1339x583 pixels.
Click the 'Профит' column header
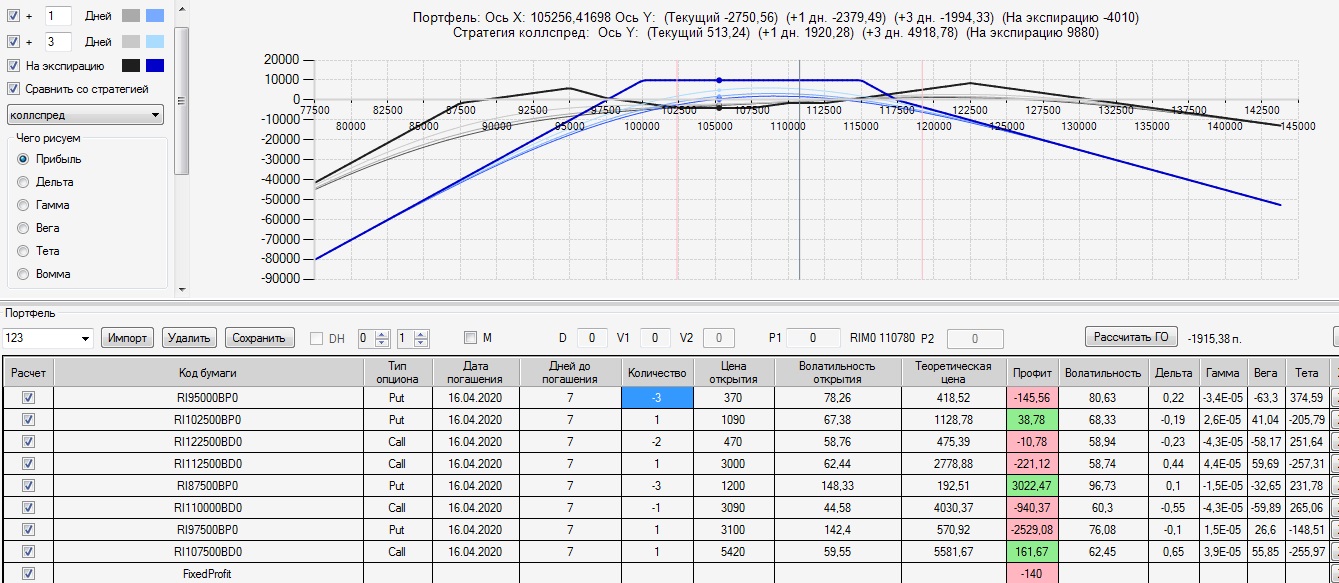pyautogui.click(x=1031, y=372)
